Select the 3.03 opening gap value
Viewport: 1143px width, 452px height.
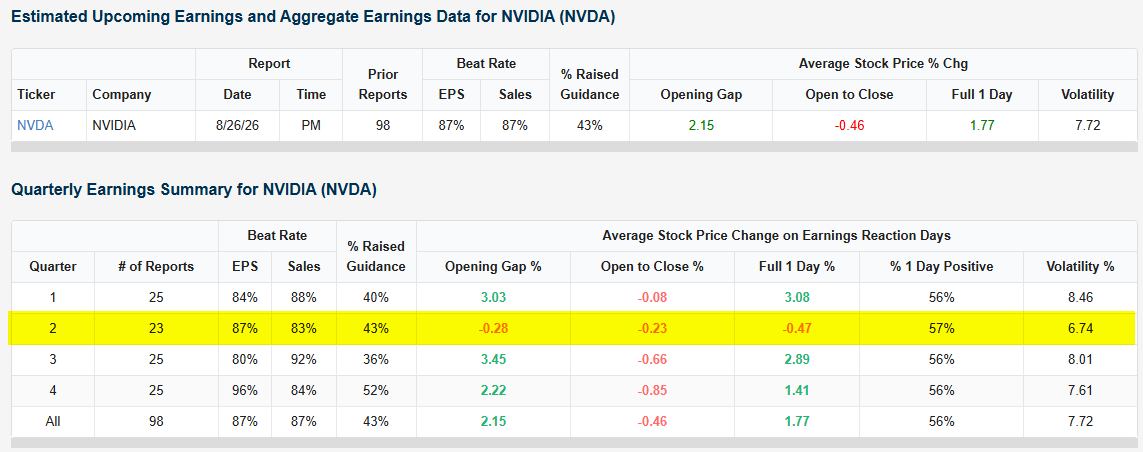pyautogui.click(x=494, y=297)
